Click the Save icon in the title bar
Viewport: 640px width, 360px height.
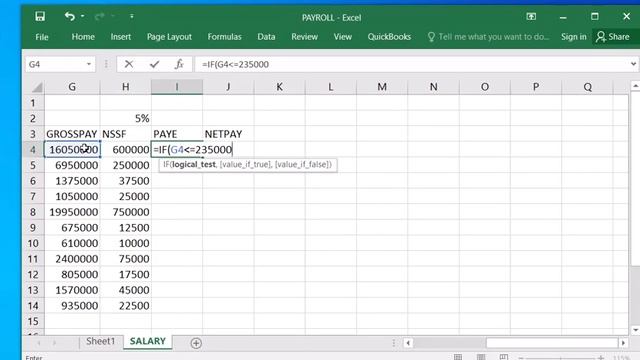(40, 16)
